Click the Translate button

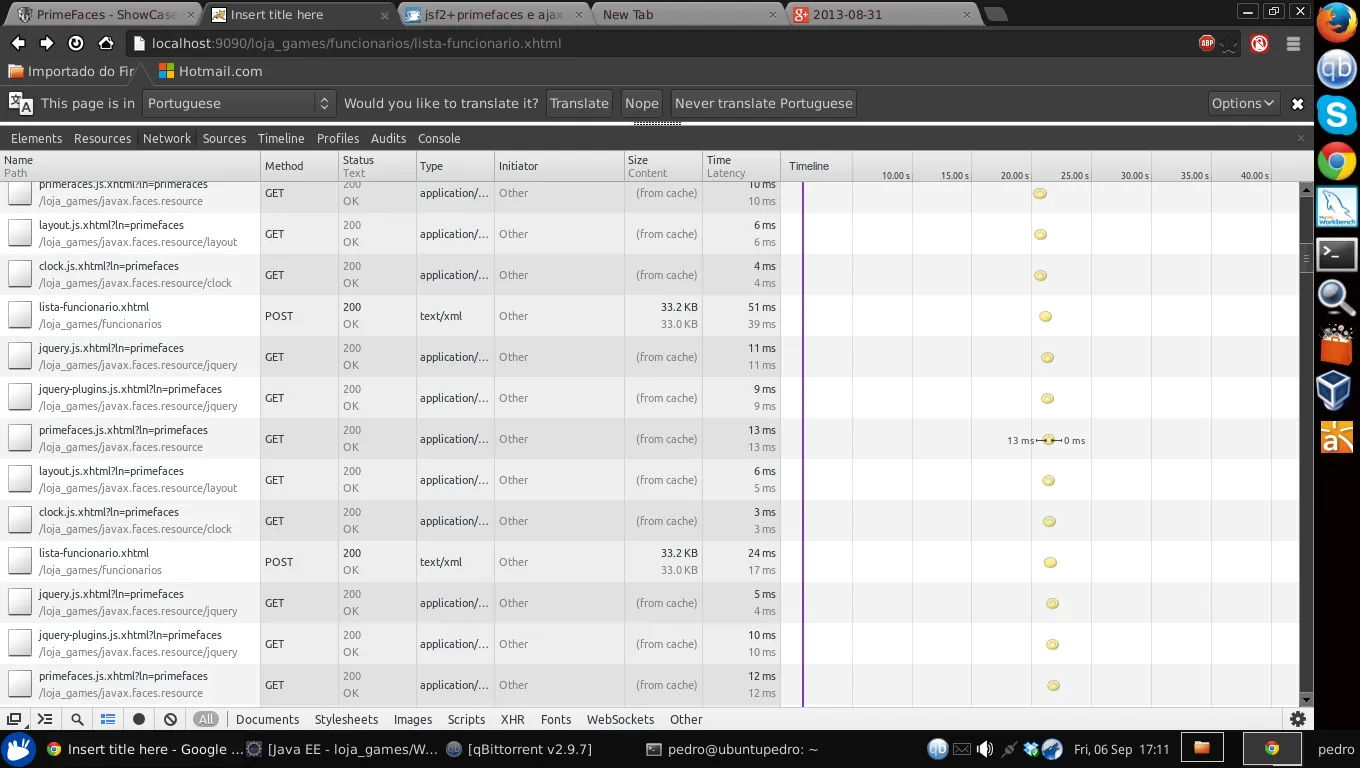[x=579, y=103]
